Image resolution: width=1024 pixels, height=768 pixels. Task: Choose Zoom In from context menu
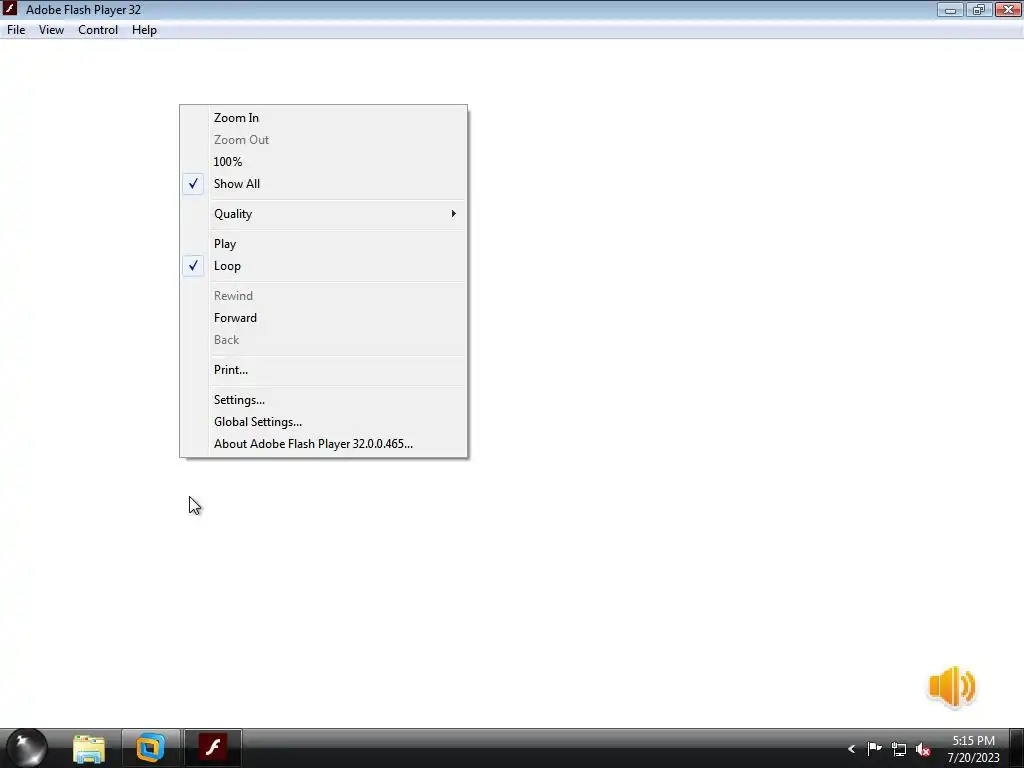coord(323,118)
